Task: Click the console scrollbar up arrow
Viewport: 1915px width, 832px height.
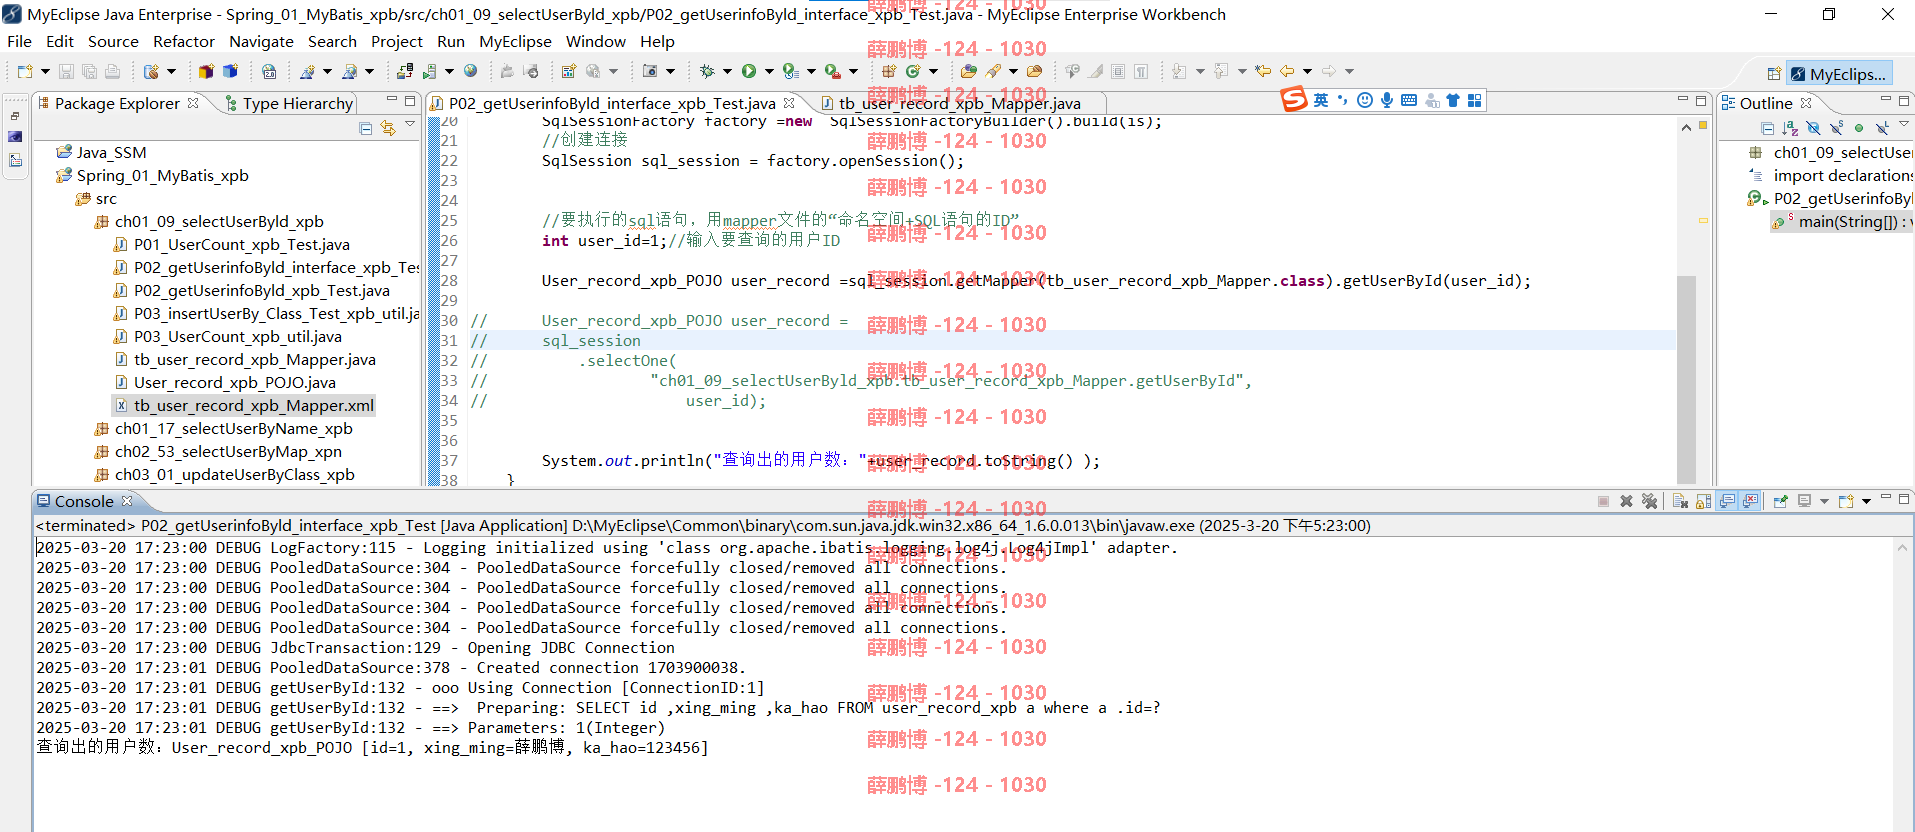Action: (x=1903, y=548)
